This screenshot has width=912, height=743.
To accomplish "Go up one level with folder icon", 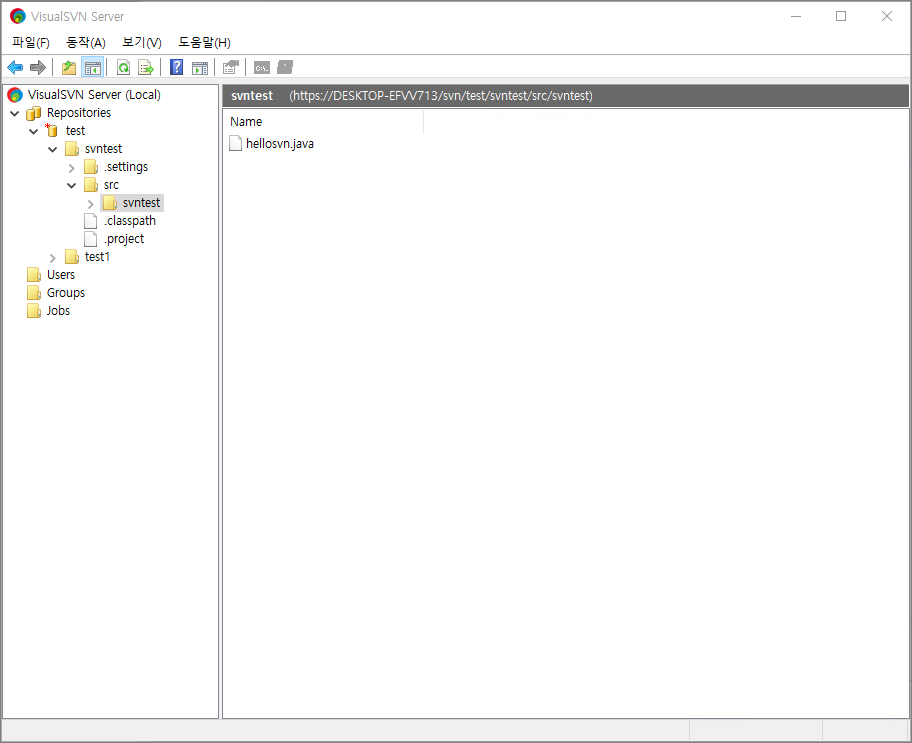I will coord(69,67).
